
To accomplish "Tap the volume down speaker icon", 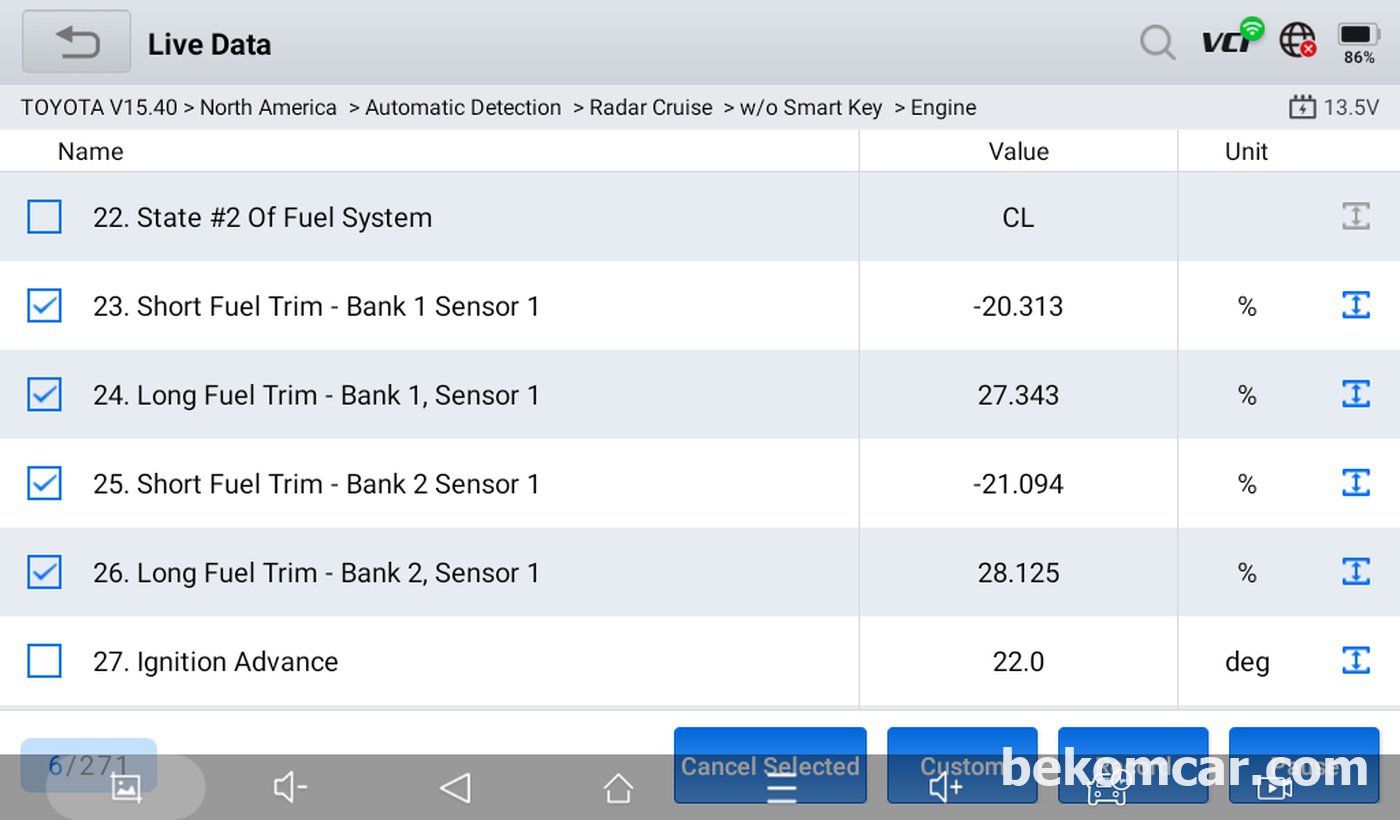I will point(290,788).
